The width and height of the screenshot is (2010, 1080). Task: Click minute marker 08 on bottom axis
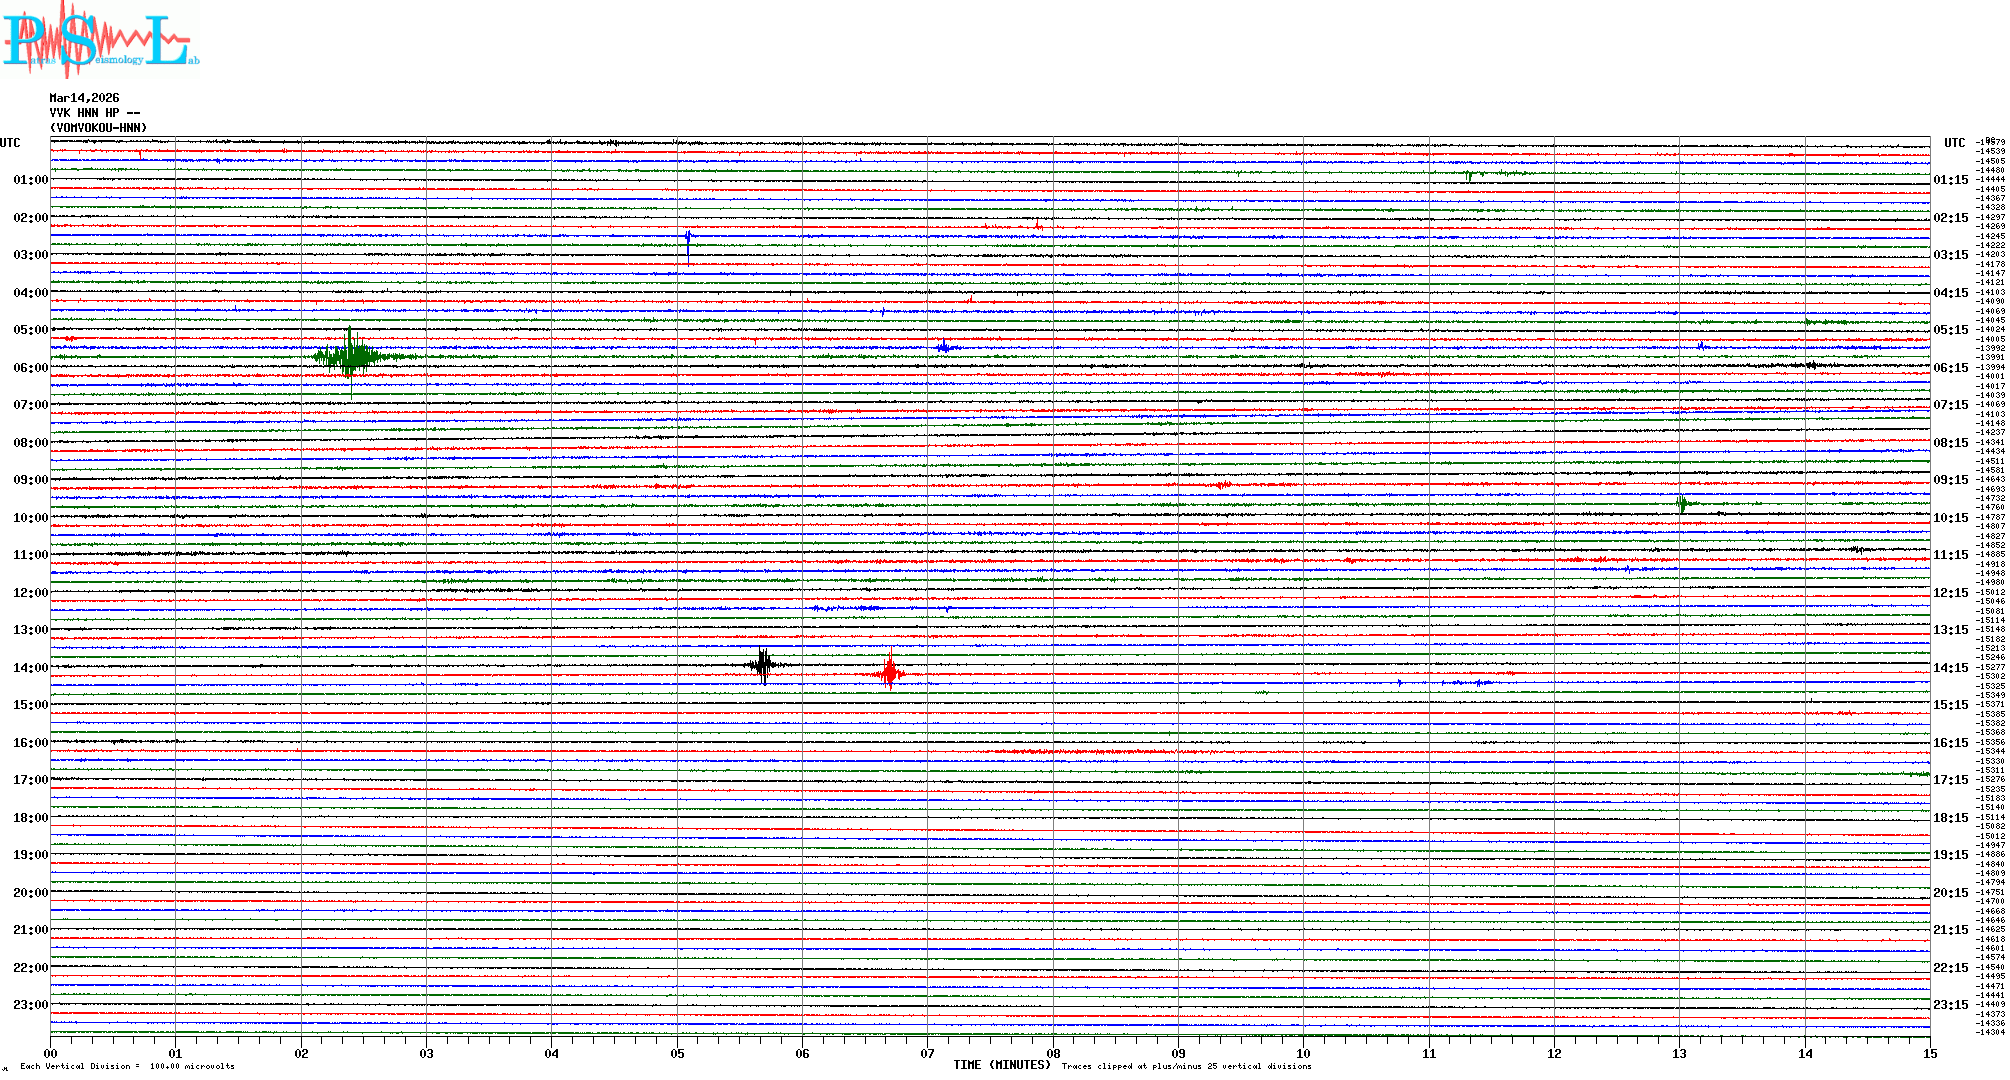(1053, 1054)
